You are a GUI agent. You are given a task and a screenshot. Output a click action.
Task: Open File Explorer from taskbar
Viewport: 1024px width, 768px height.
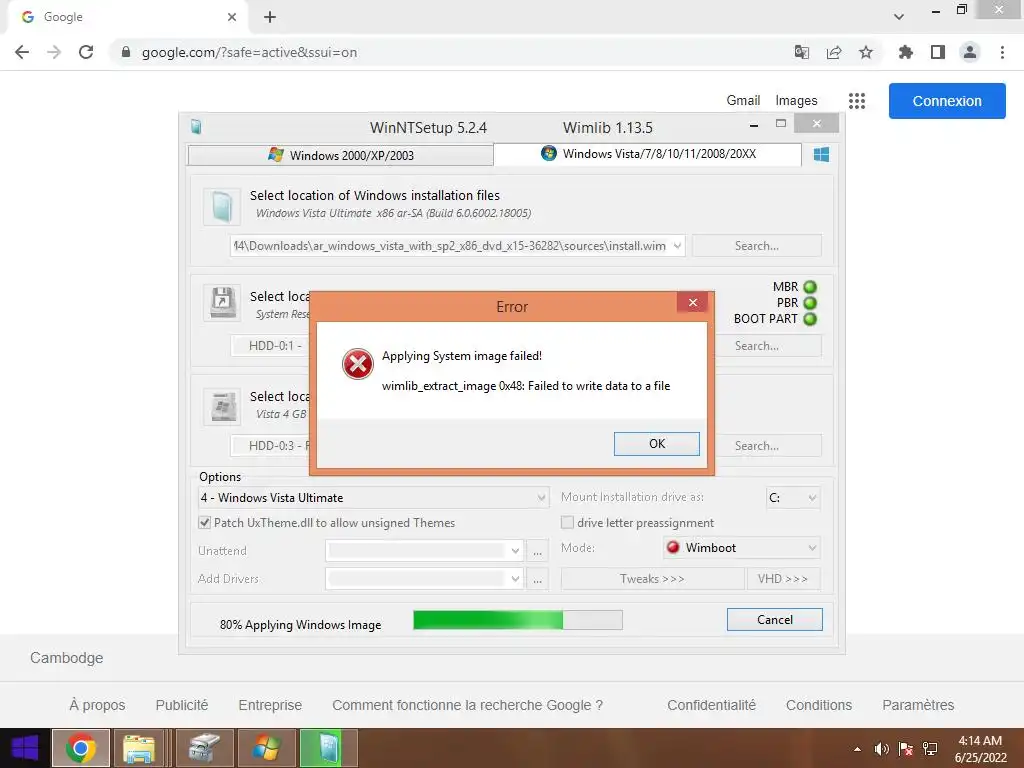point(138,748)
